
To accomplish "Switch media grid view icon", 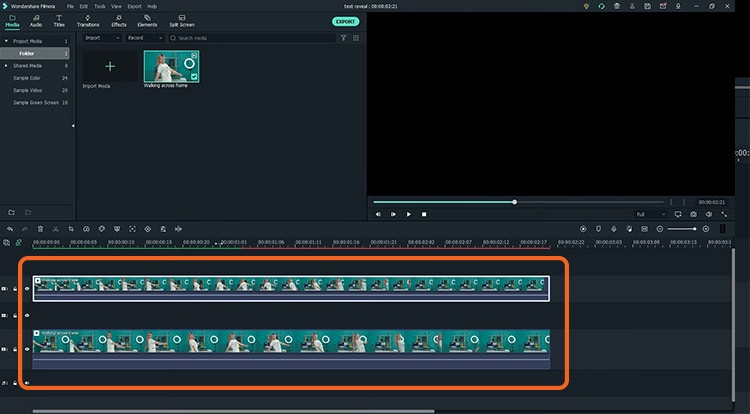I will (x=356, y=38).
